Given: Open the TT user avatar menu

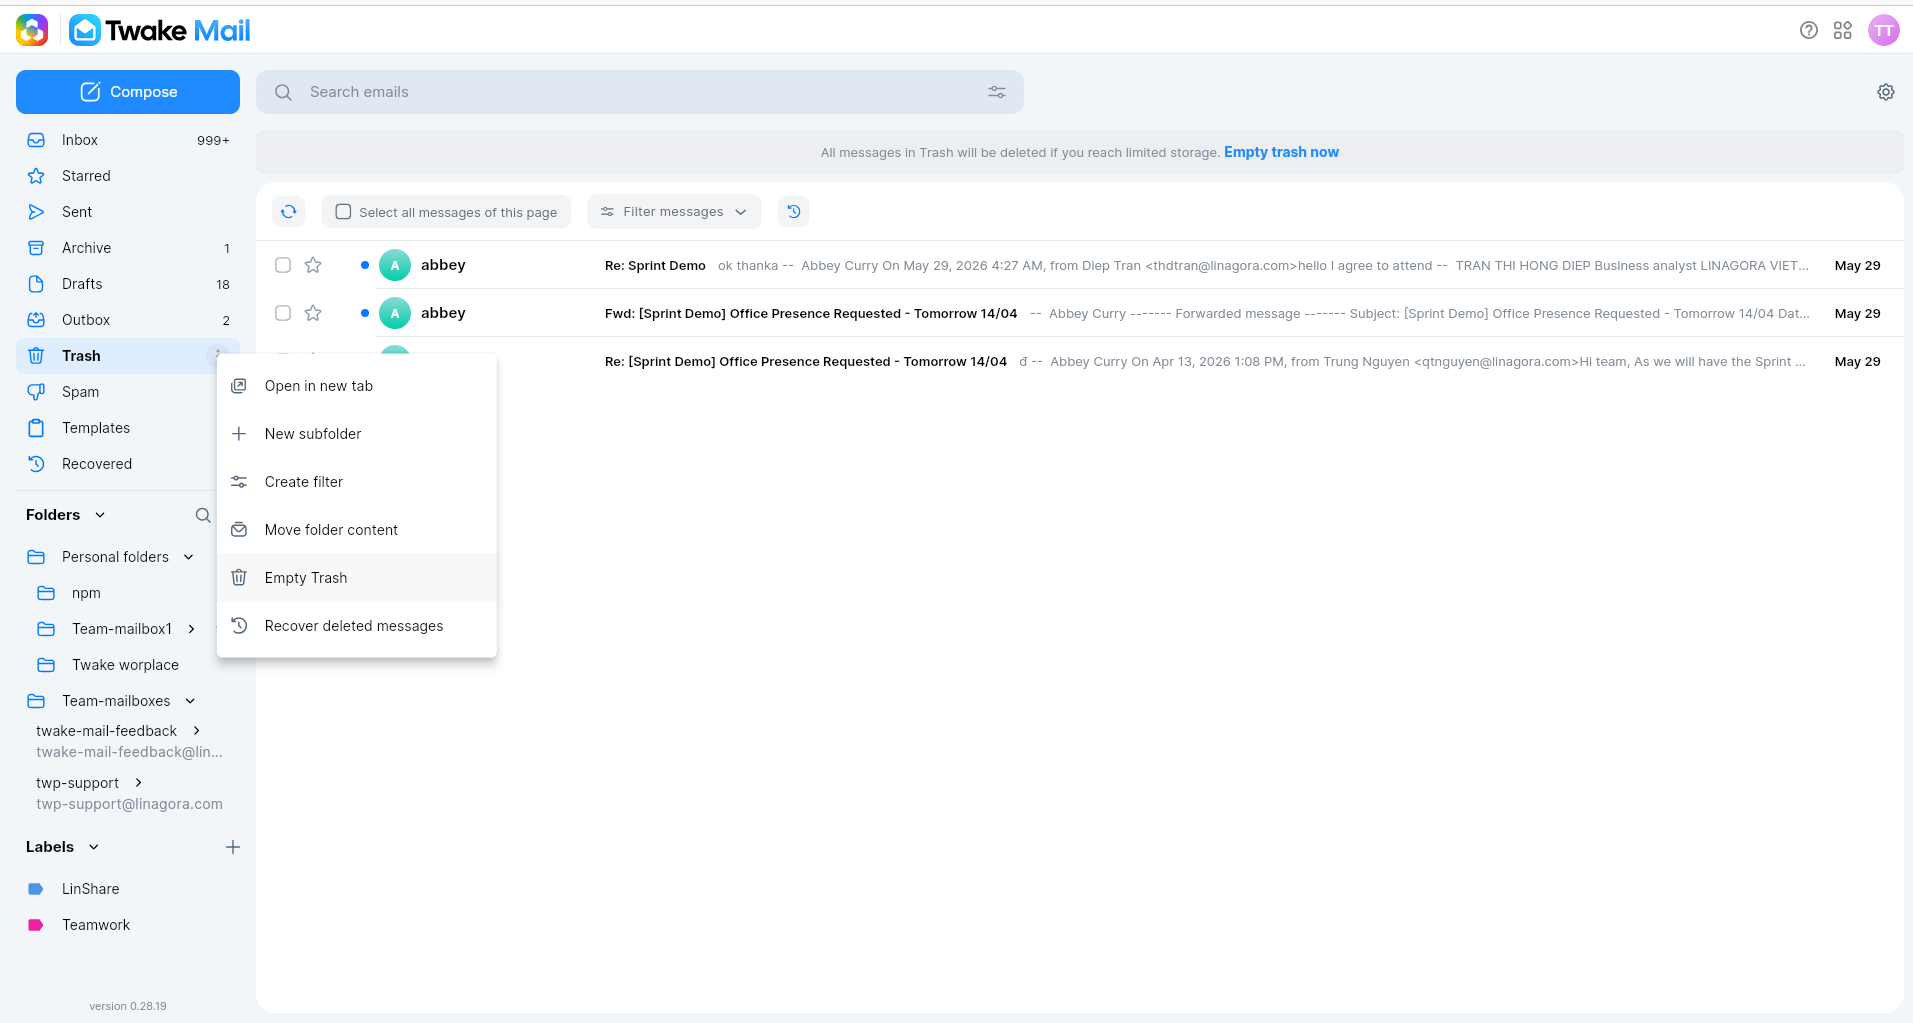Looking at the screenshot, I should (1884, 31).
